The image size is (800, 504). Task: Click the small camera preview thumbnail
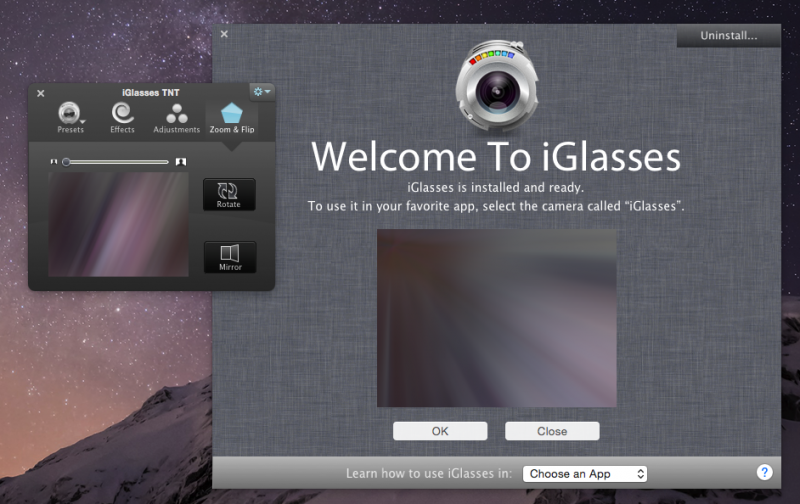[x=118, y=224]
